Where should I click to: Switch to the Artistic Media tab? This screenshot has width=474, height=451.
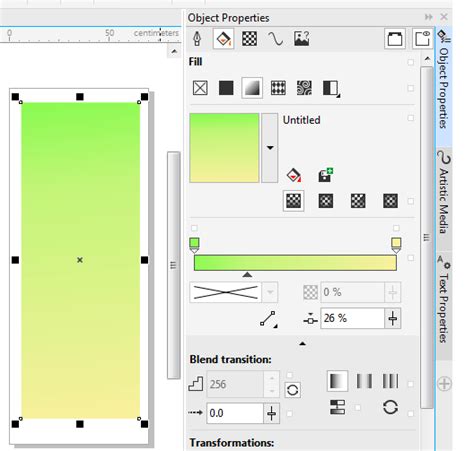point(444,193)
